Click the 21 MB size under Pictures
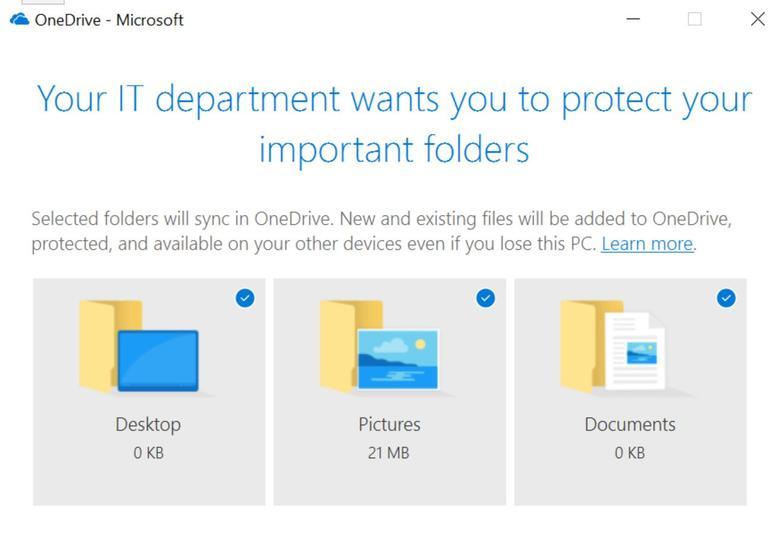The image size is (770, 535). [389, 453]
